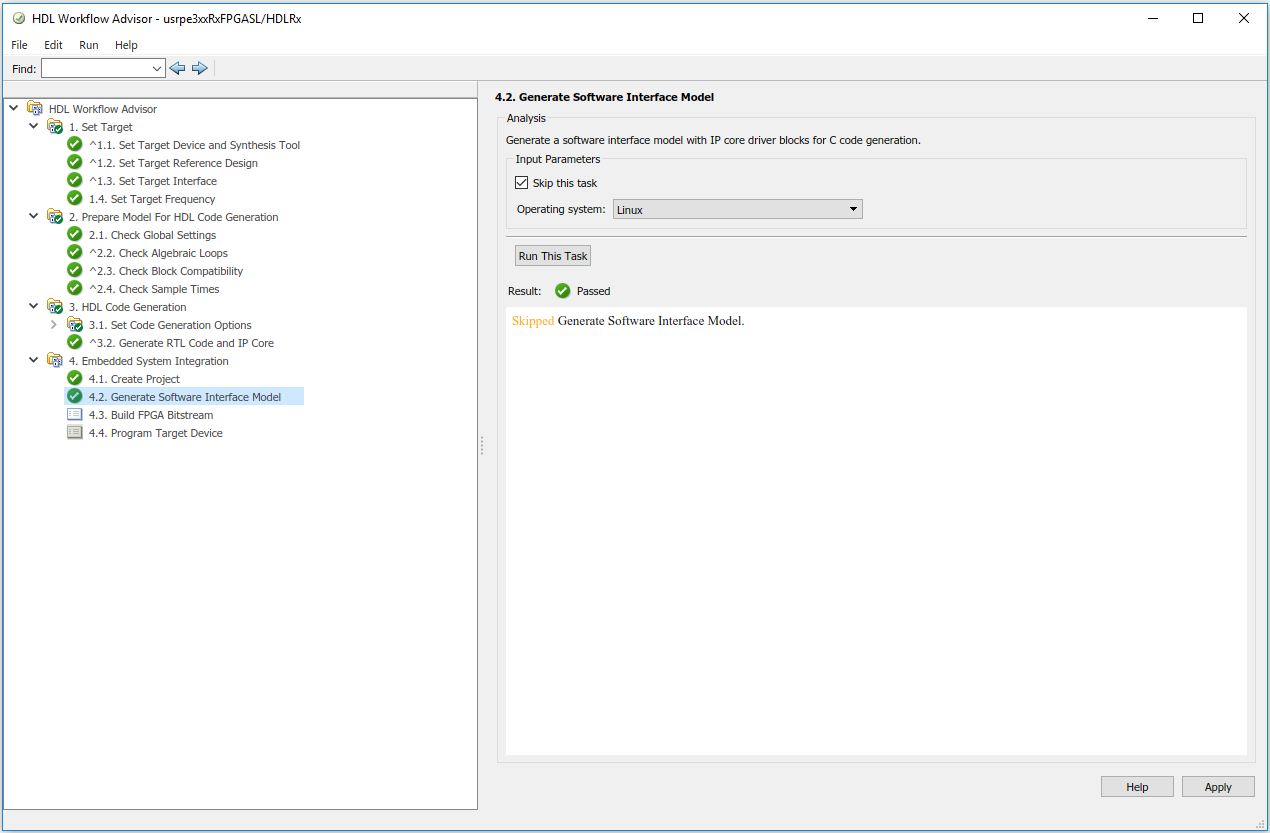
Task: Collapse Prepare Model For HDL Code Generation
Action: click(x=34, y=217)
